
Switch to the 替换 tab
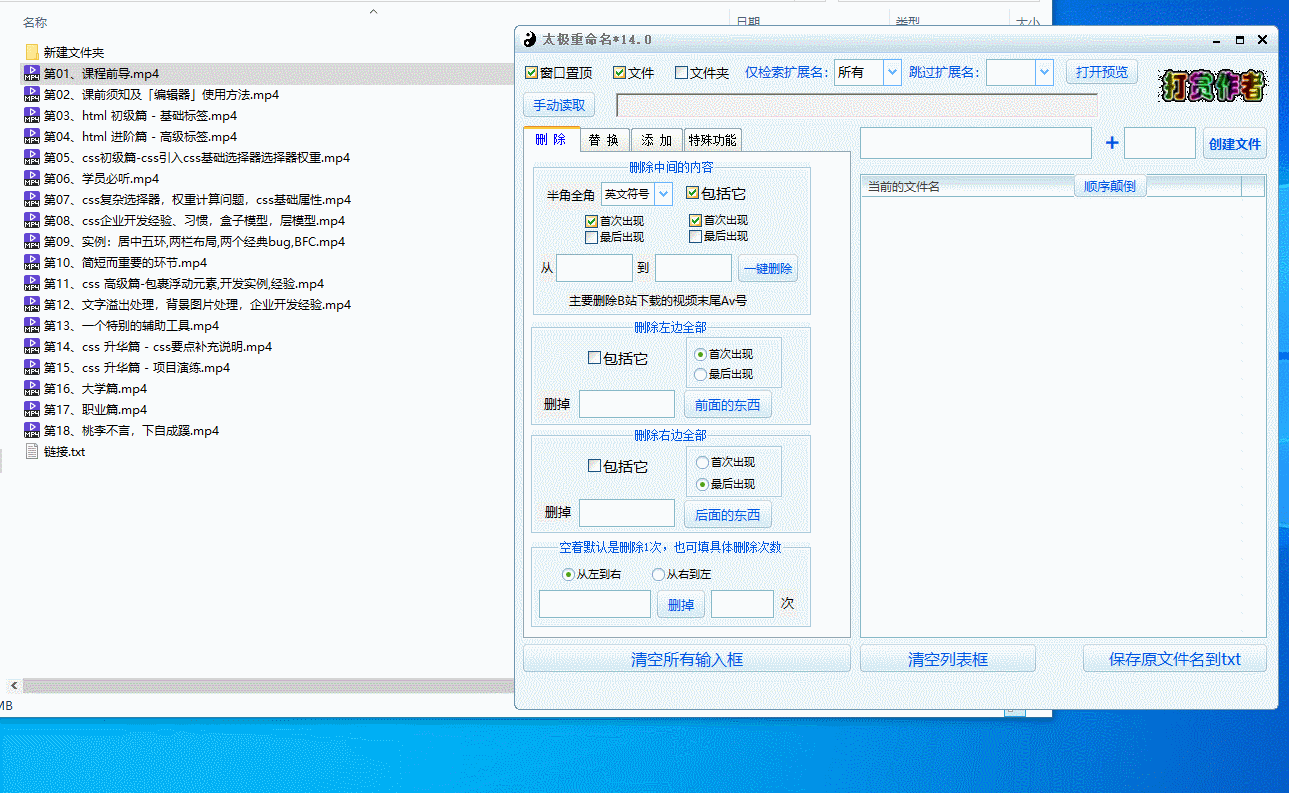[x=604, y=140]
